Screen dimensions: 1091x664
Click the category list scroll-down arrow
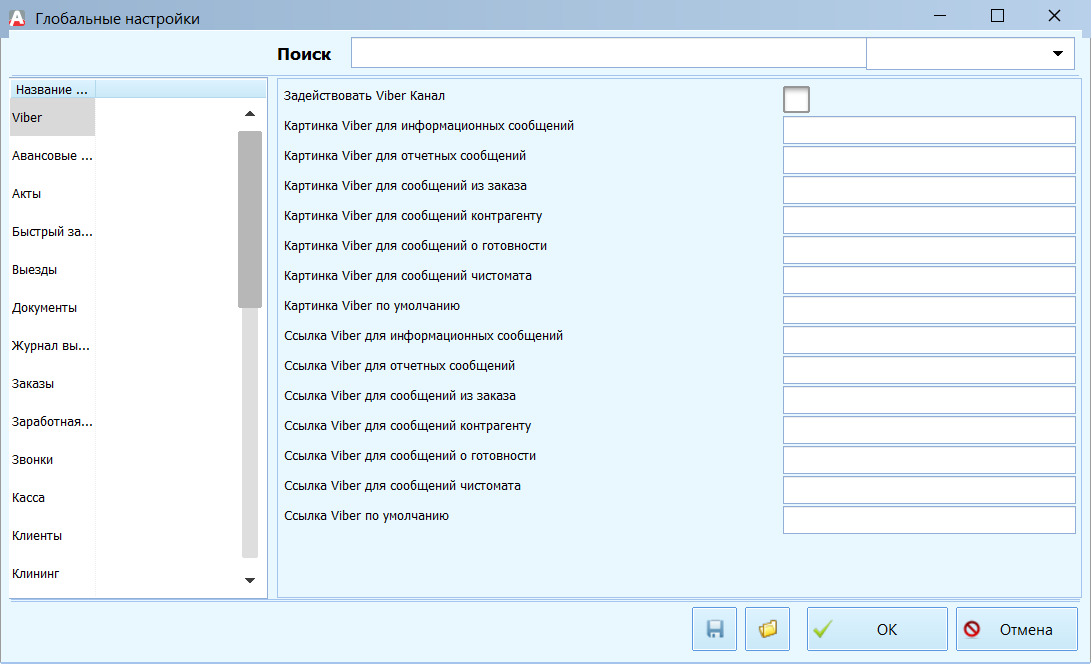[250, 580]
